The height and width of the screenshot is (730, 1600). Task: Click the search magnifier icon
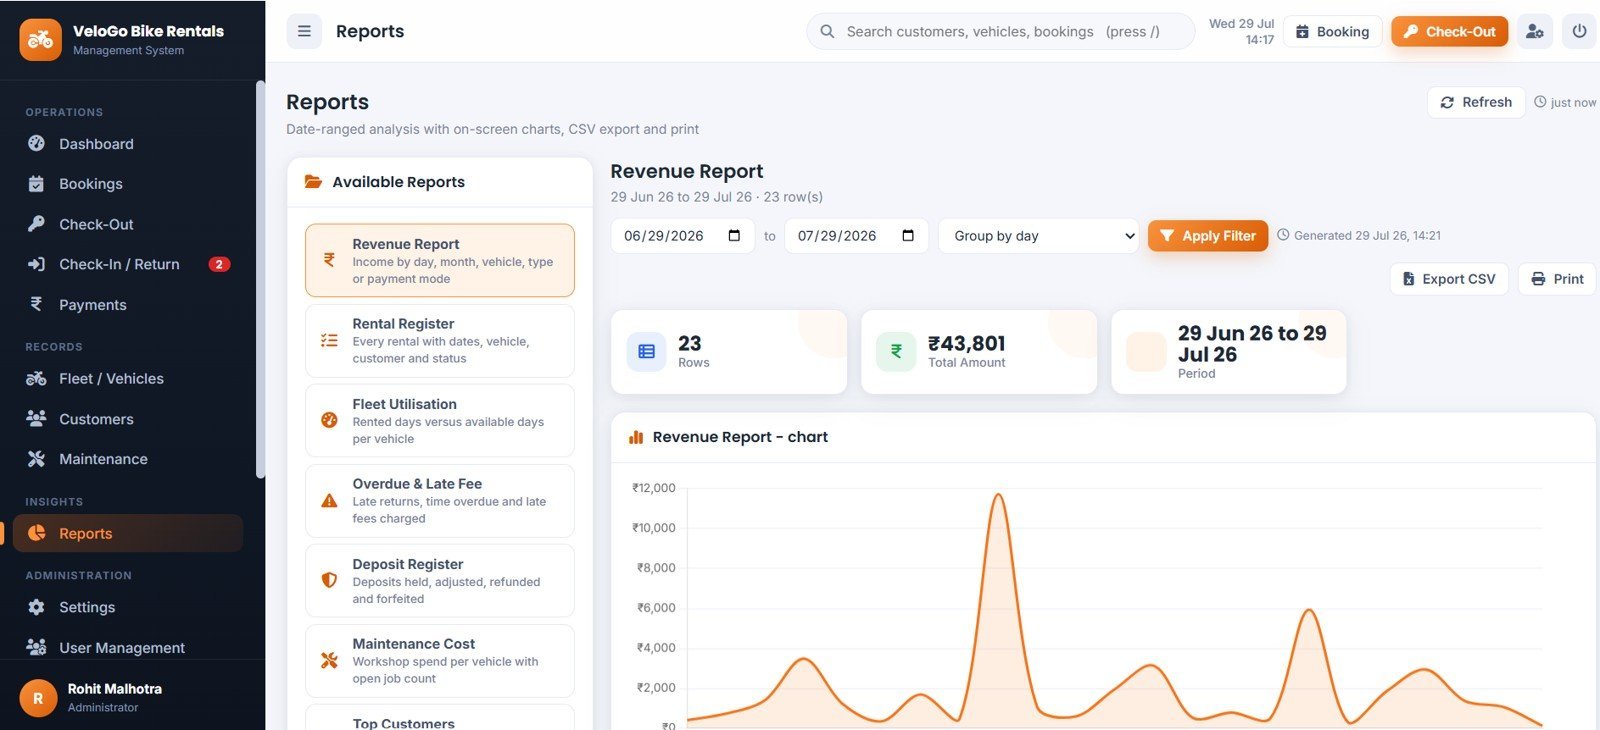pyautogui.click(x=827, y=31)
